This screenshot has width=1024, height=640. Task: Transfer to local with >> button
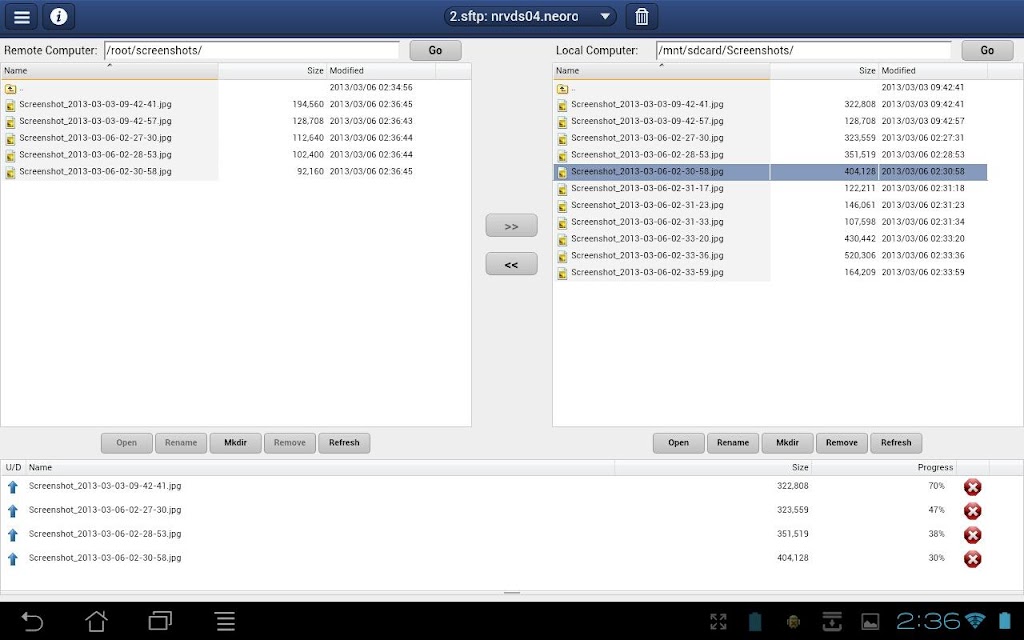511,226
